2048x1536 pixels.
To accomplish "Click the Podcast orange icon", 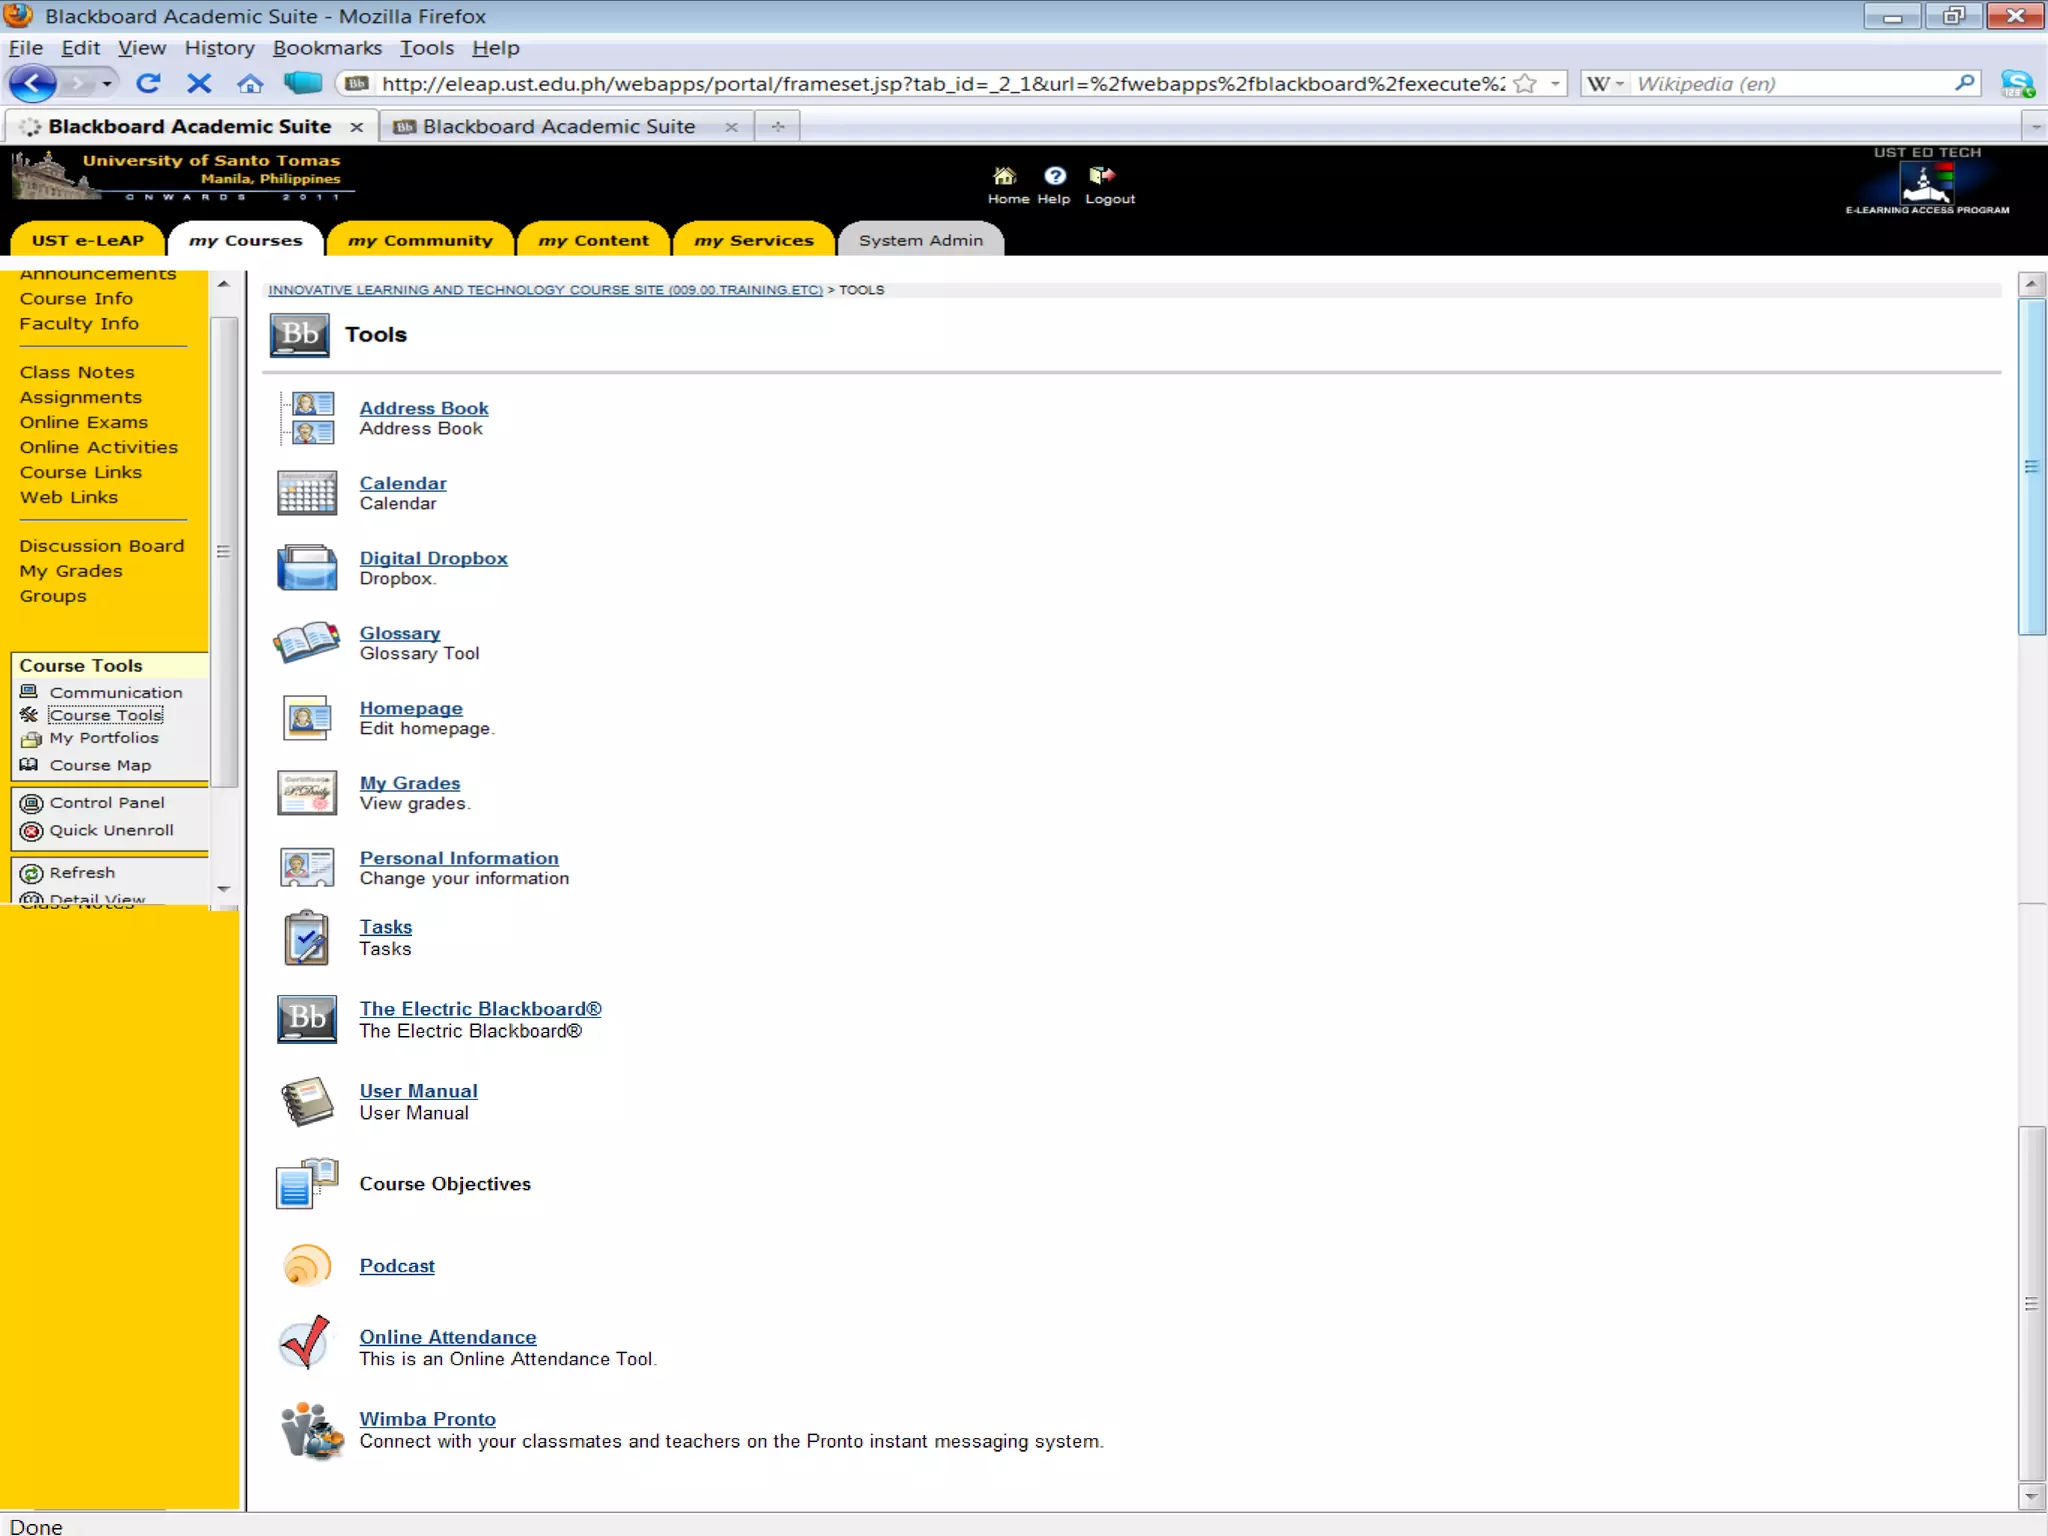I will (306, 1265).
